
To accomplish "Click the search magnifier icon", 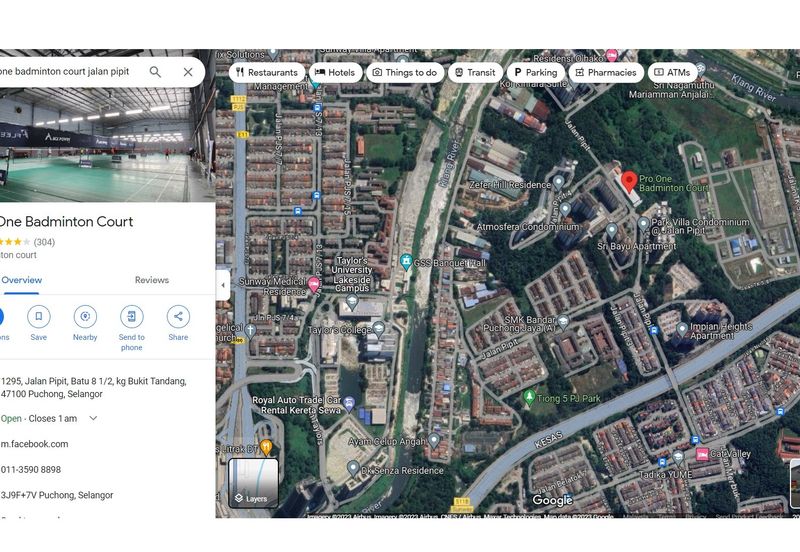I will point(155,72).
